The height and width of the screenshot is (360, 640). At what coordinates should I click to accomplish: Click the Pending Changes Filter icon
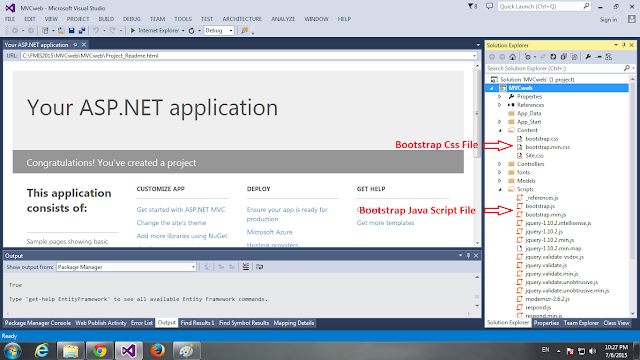coord(527,57)
